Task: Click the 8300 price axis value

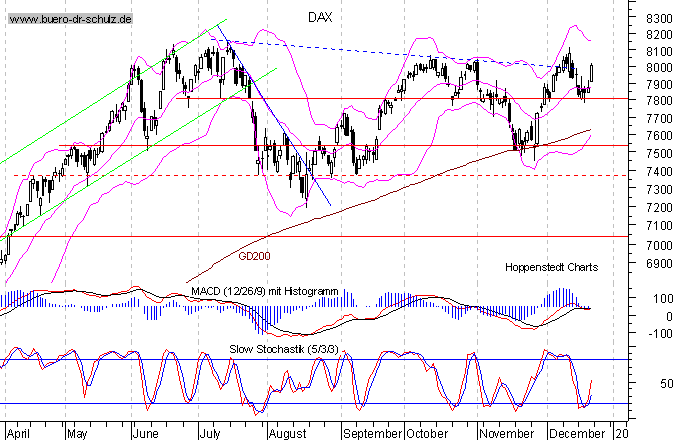Action: point(660,19)
